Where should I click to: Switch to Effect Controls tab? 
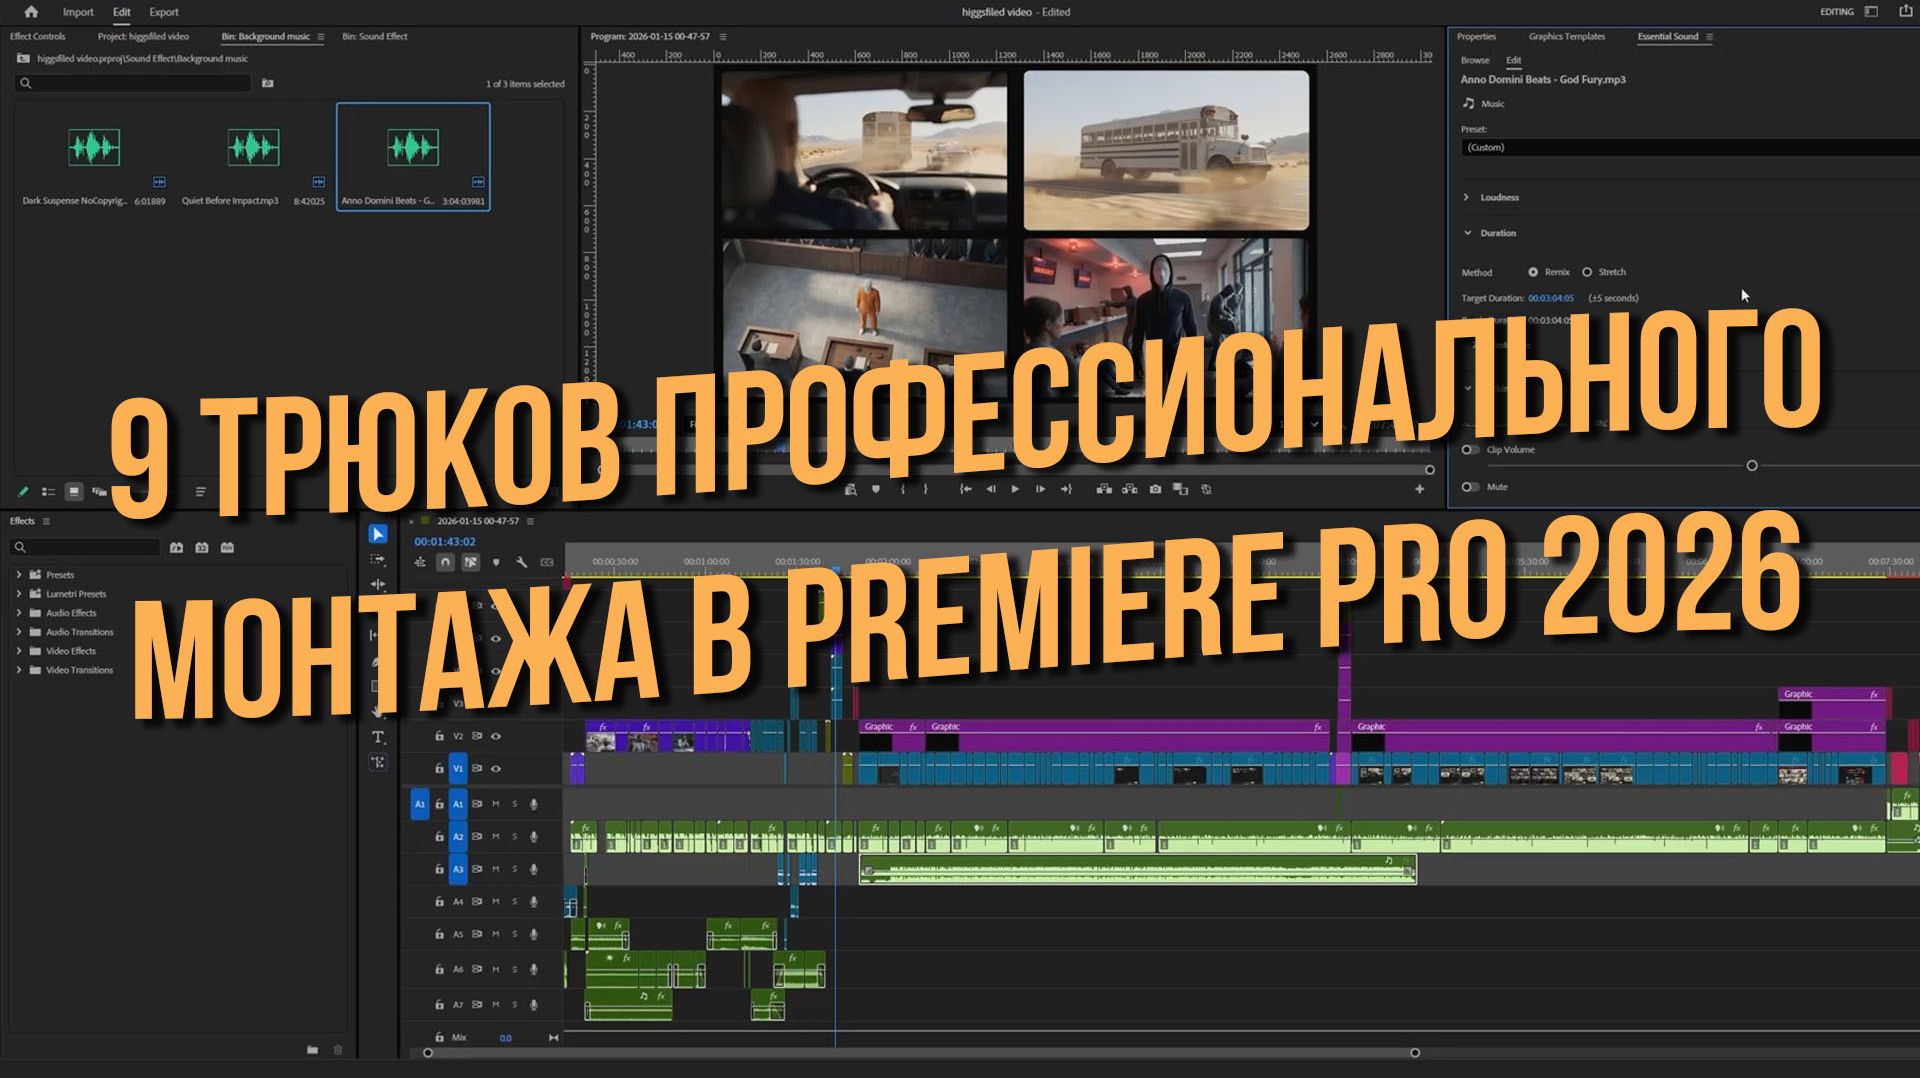38,36
